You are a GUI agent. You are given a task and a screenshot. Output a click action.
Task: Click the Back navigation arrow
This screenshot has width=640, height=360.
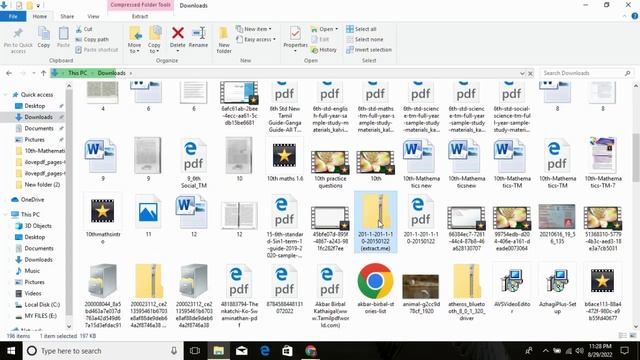tap(9, 73)
